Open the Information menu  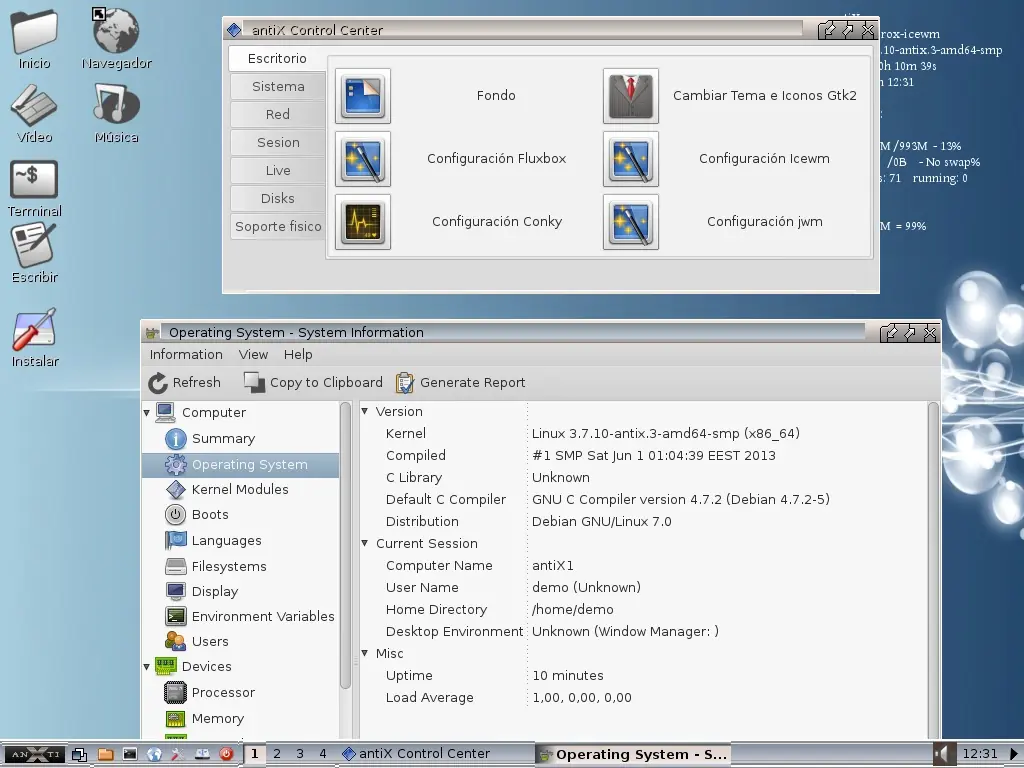[x=186, y=355]
